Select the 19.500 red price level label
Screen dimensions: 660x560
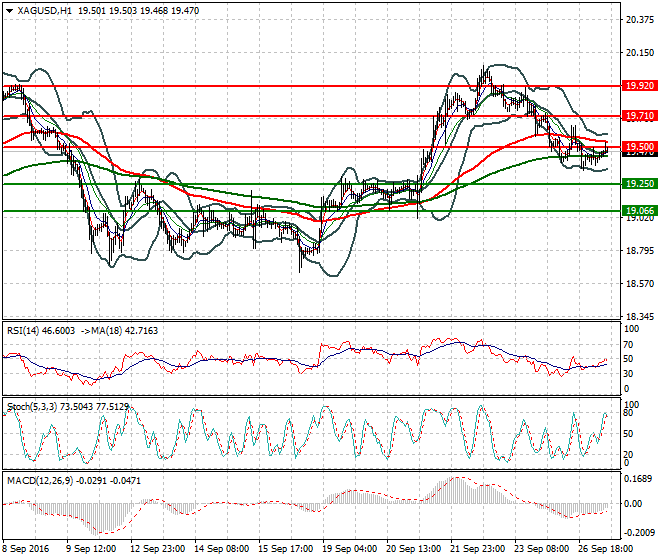pos(640,147)
